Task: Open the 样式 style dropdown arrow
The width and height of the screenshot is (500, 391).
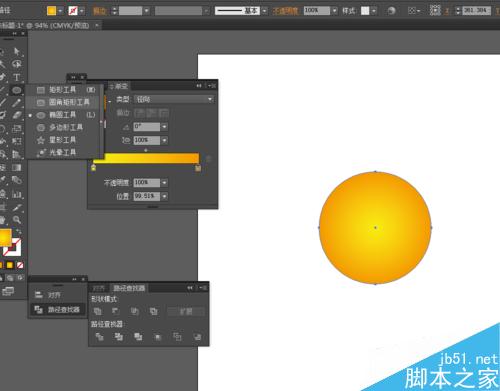Action: click(x=374, y=11)
